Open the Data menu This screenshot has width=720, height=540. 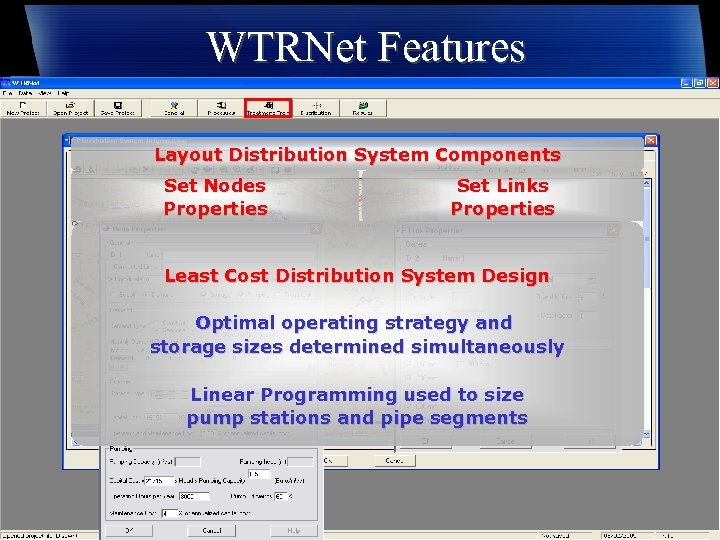[25, 93]
